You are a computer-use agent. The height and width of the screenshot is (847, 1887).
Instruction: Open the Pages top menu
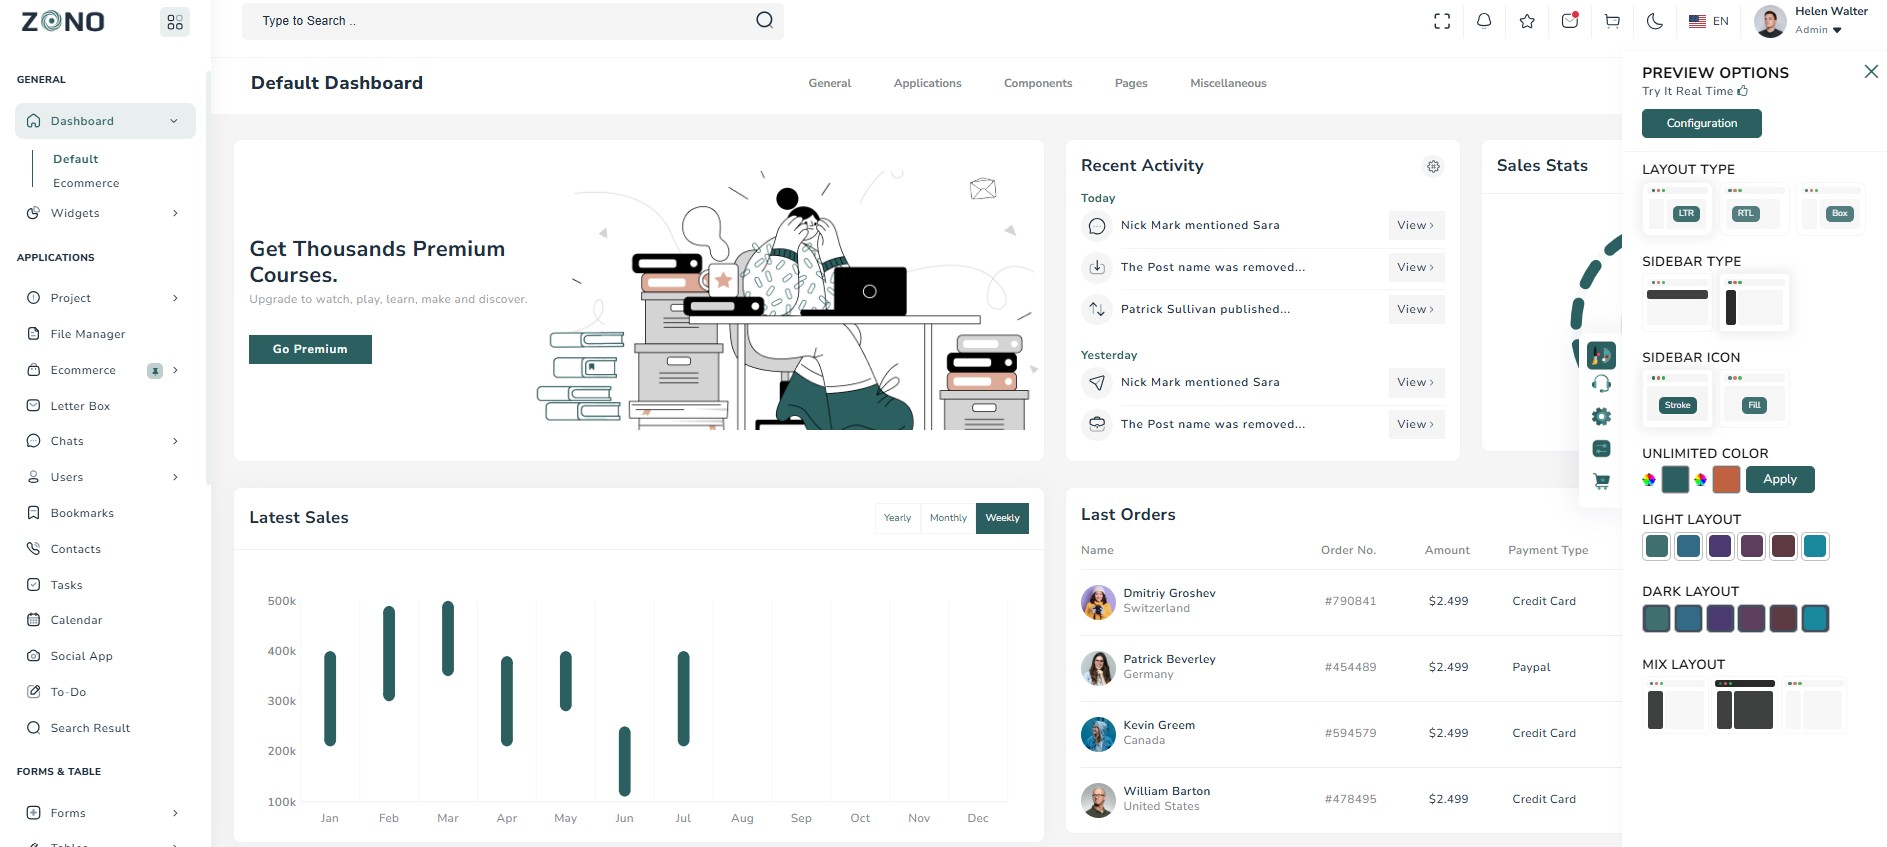click(1131, 83)
